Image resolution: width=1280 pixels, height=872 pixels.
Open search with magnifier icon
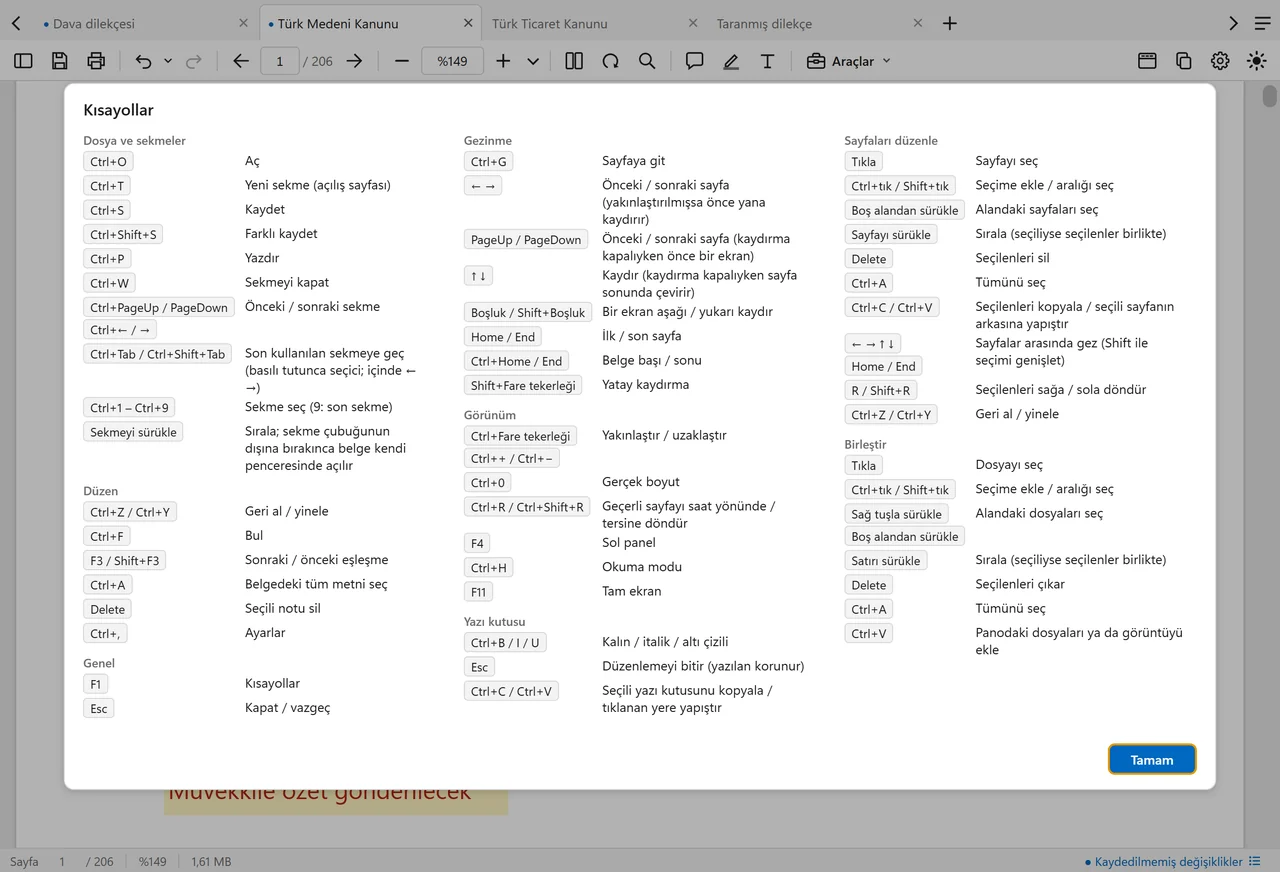pyautogui.click(x=647, y=61)
